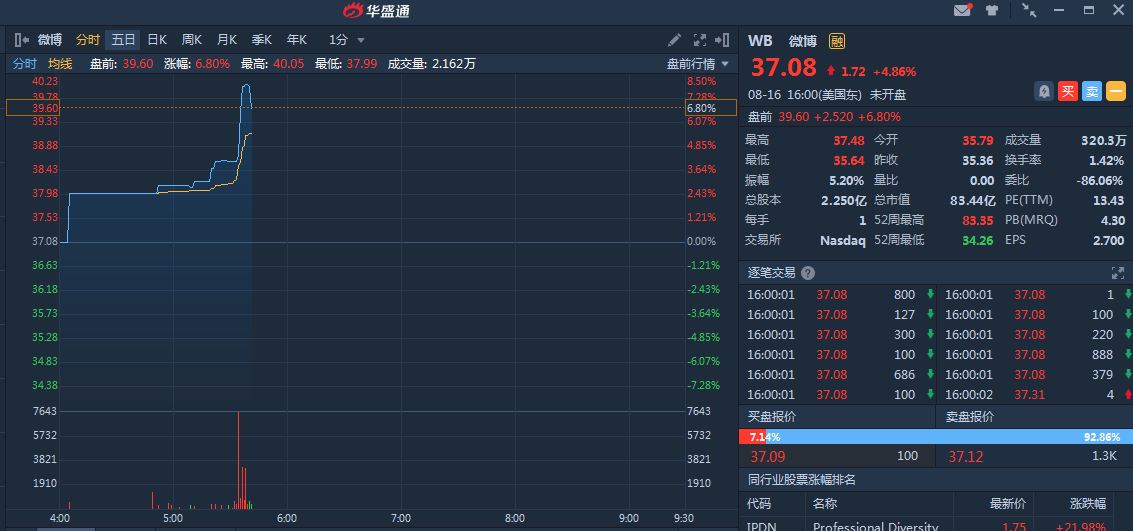Click the WB ticker symbol
This screenshot has height=531, width=1133.
point(760,41)
